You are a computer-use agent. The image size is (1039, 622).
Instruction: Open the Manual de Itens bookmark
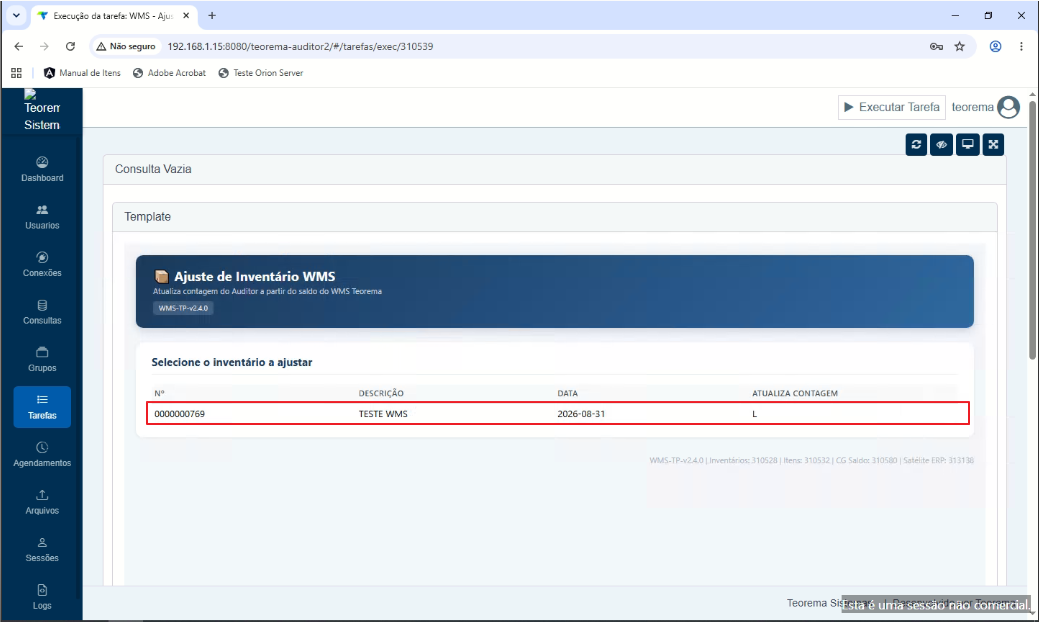(x=82, y=73)
